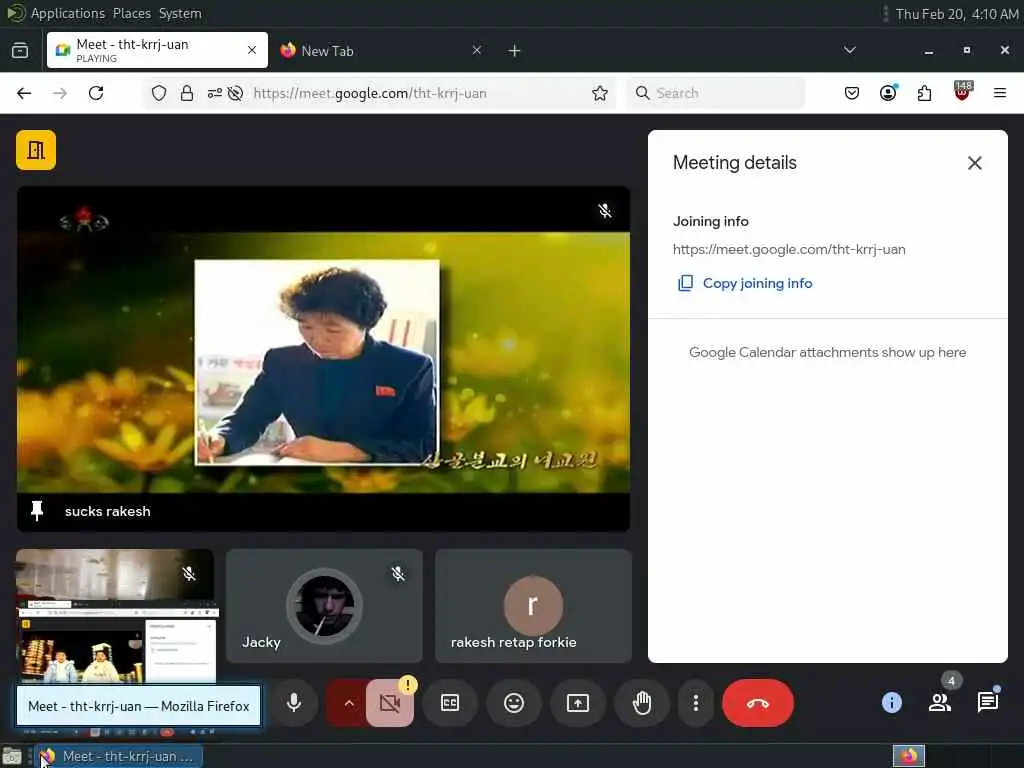
Task: Reload the current page
Action: [96, 93]
